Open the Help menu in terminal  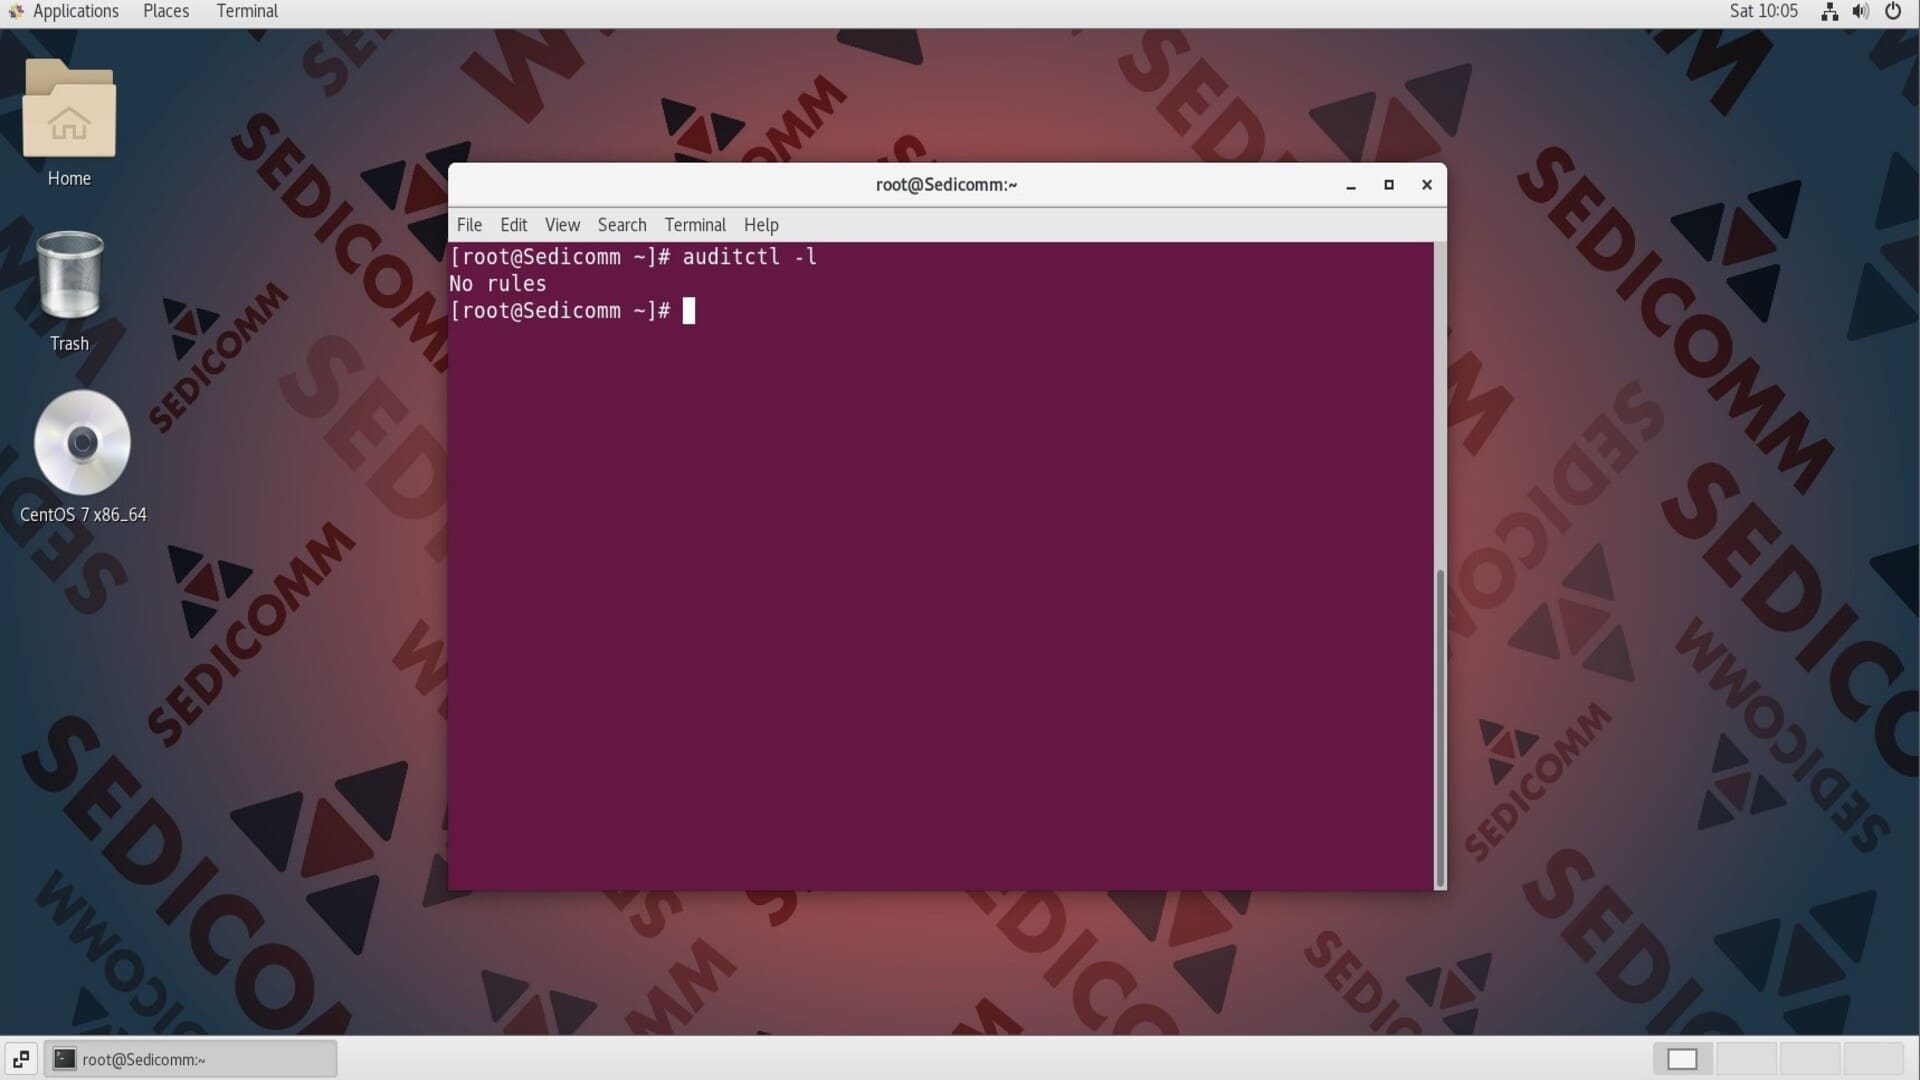tap(761, 225)
